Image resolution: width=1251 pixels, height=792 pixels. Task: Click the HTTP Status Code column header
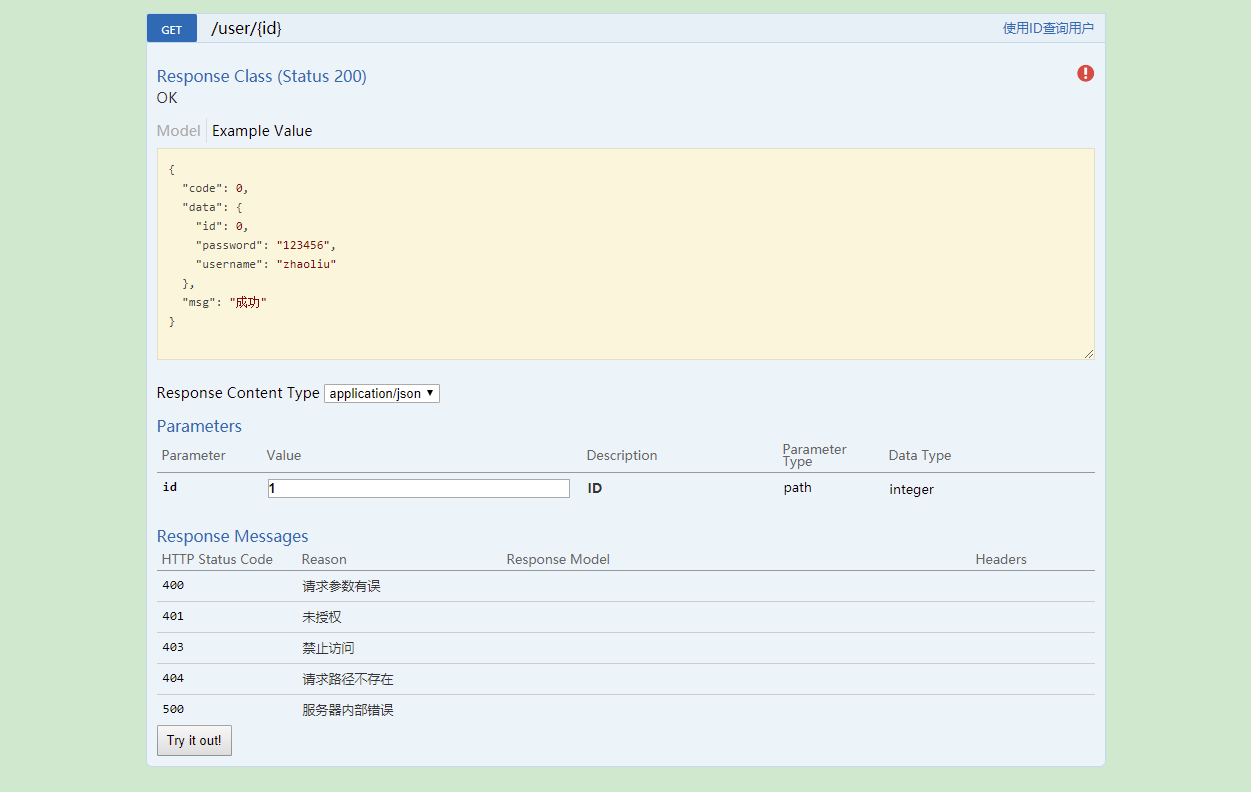click(217, 559)
